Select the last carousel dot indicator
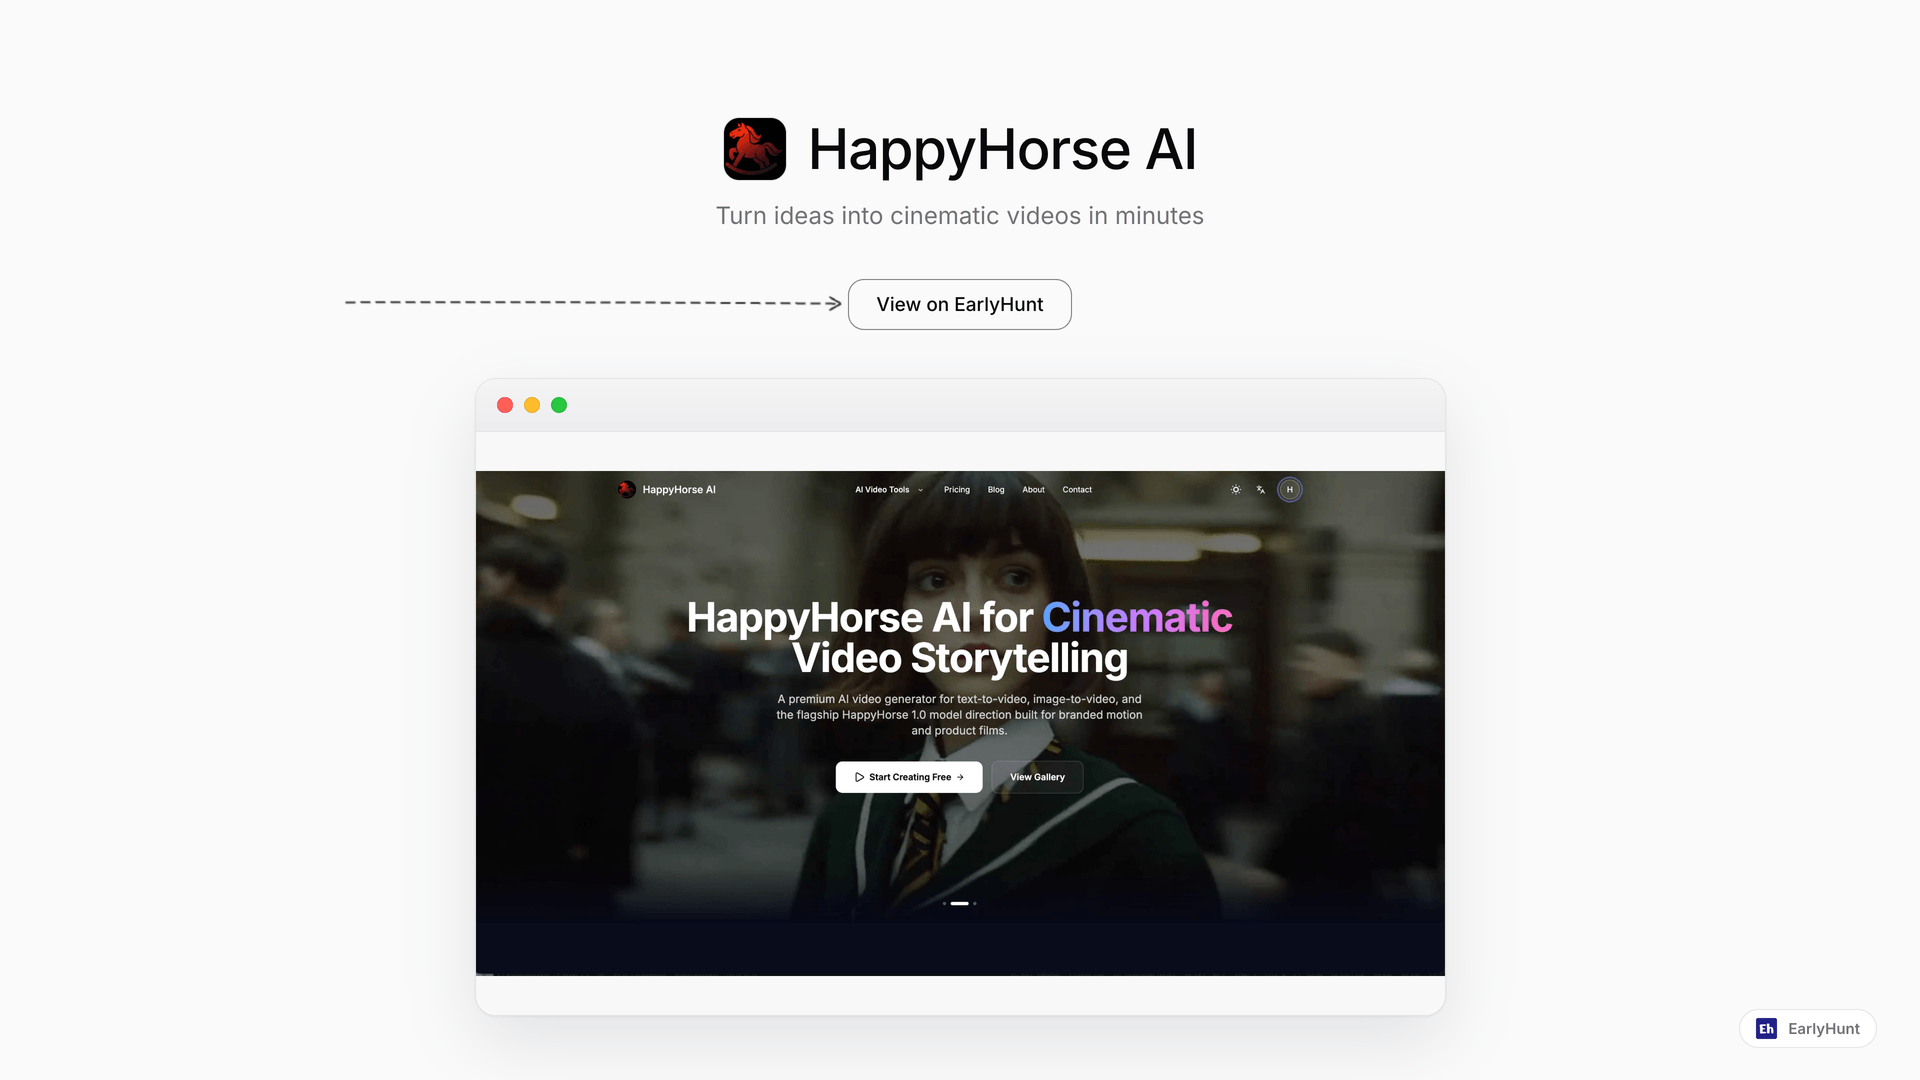This screenshot has width=1920, height=1080. pos(974,903)
